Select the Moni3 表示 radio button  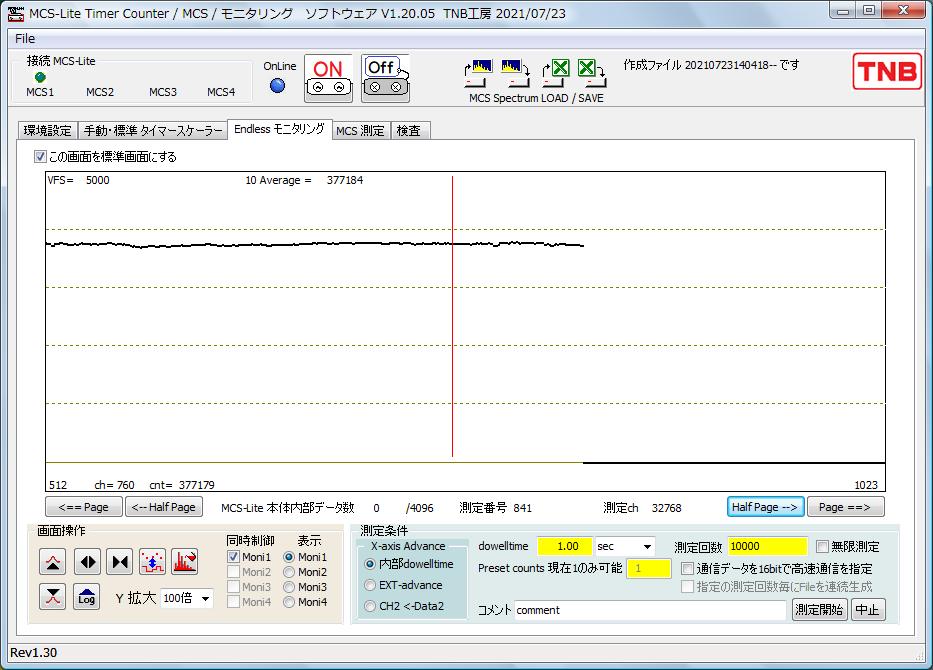tap(289, 587)
